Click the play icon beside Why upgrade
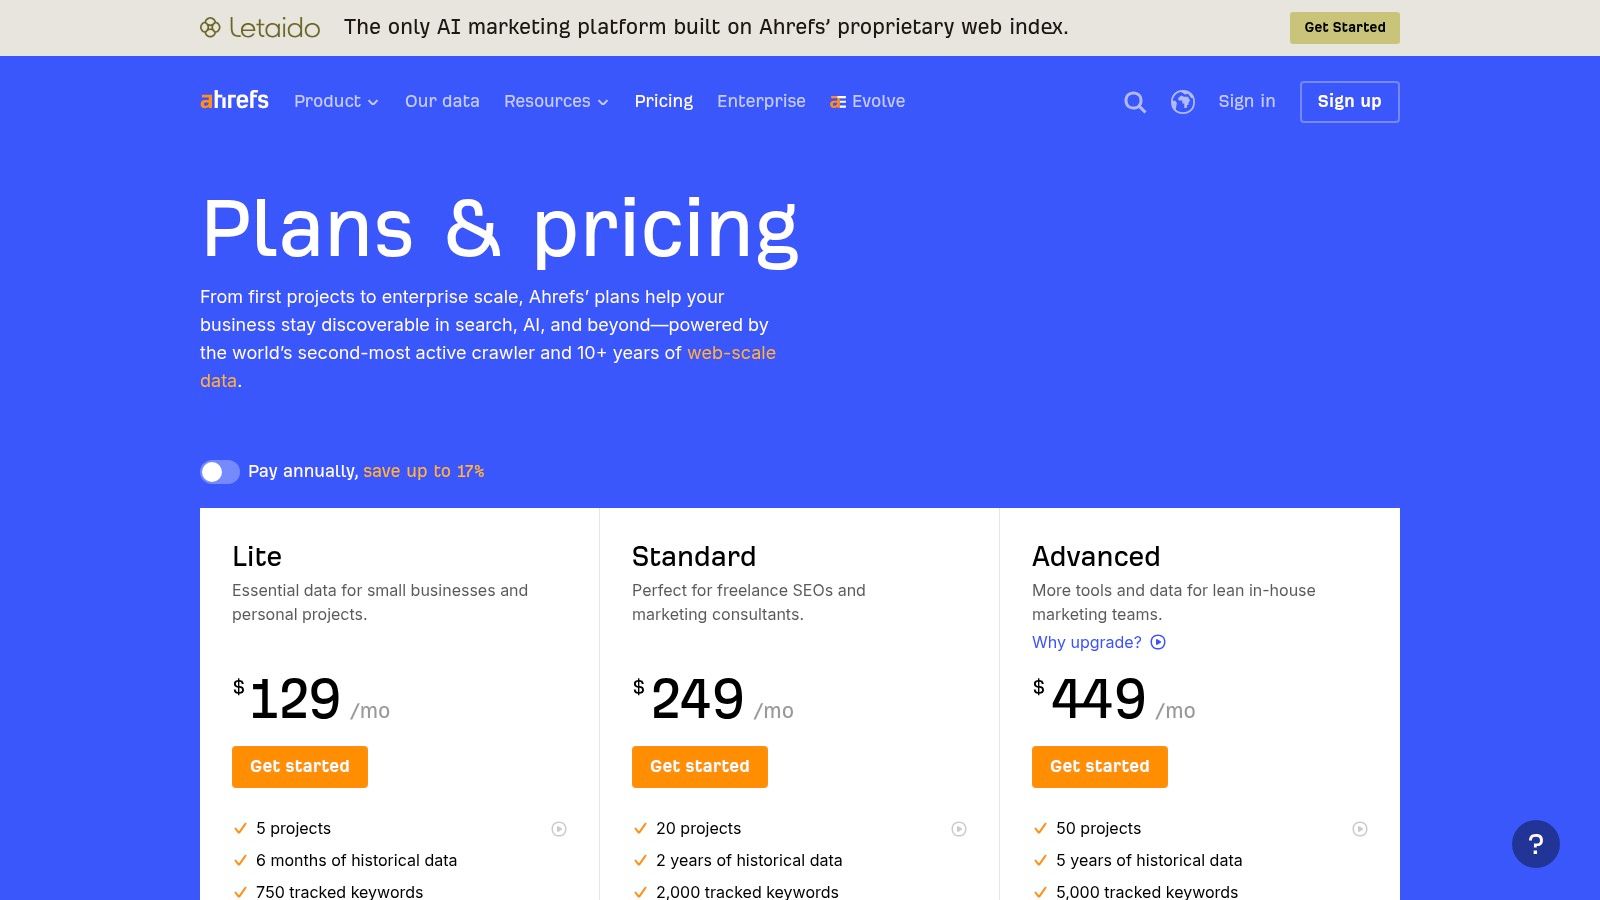 1158,642
